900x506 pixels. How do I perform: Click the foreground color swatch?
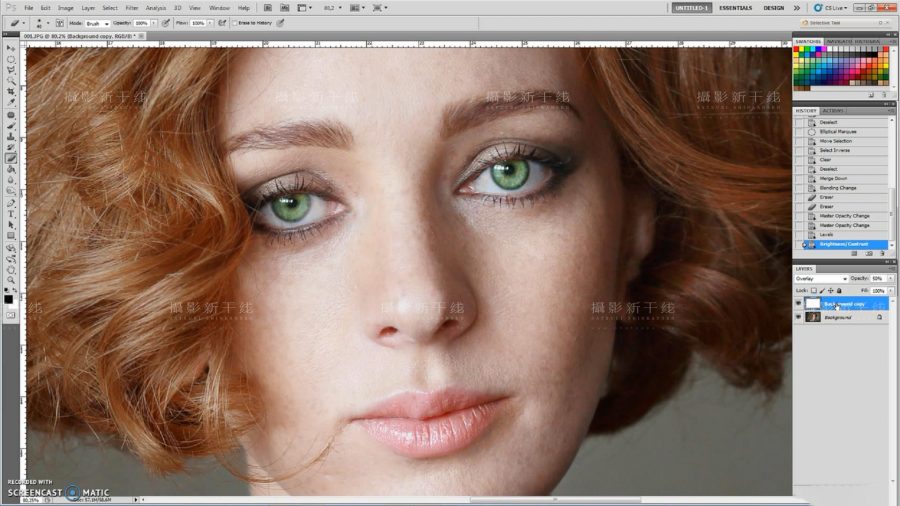click(x=9, y=299)
